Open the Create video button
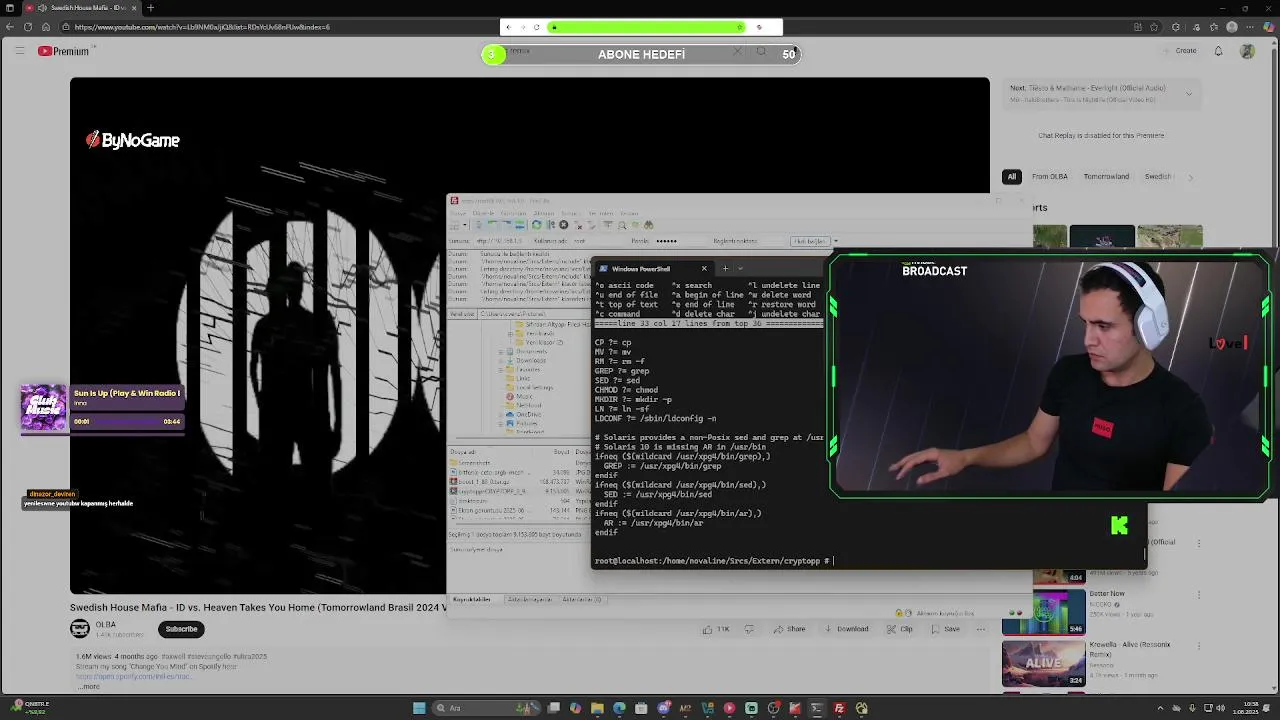Image resolution: width=1280 pixels, height=720 pixels. [1181, 51]
